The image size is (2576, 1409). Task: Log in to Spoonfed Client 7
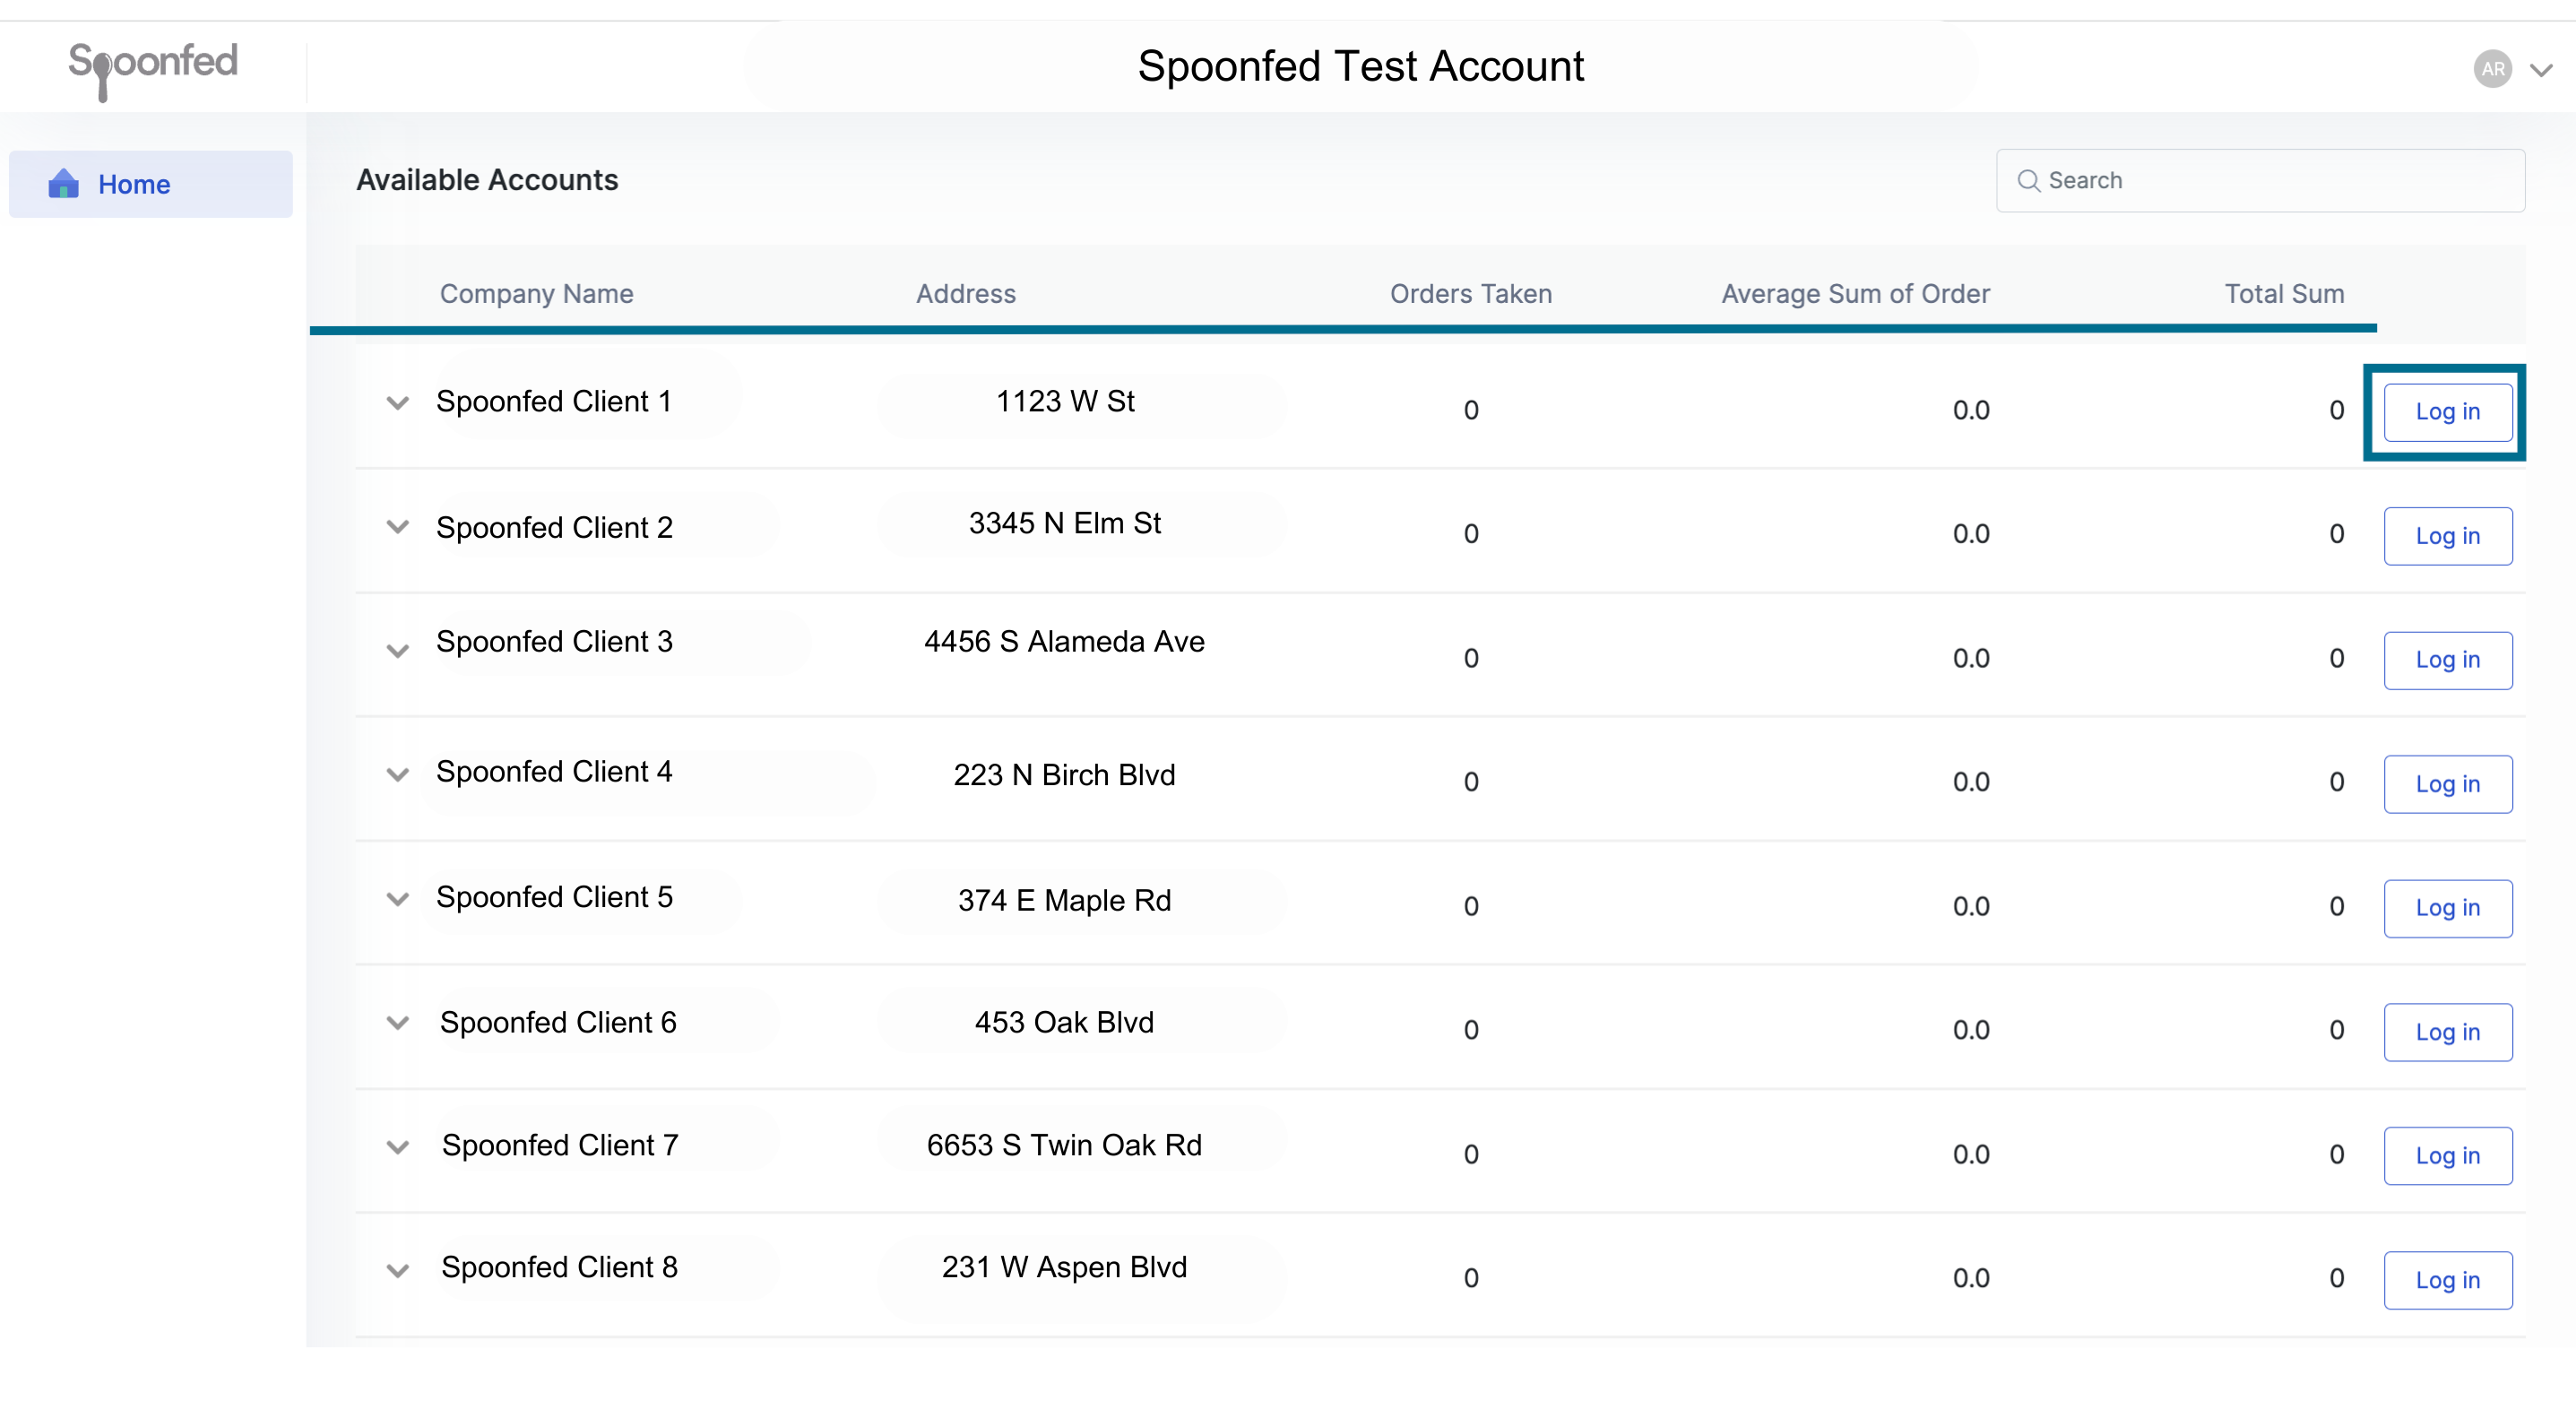coord(2447,1156)
